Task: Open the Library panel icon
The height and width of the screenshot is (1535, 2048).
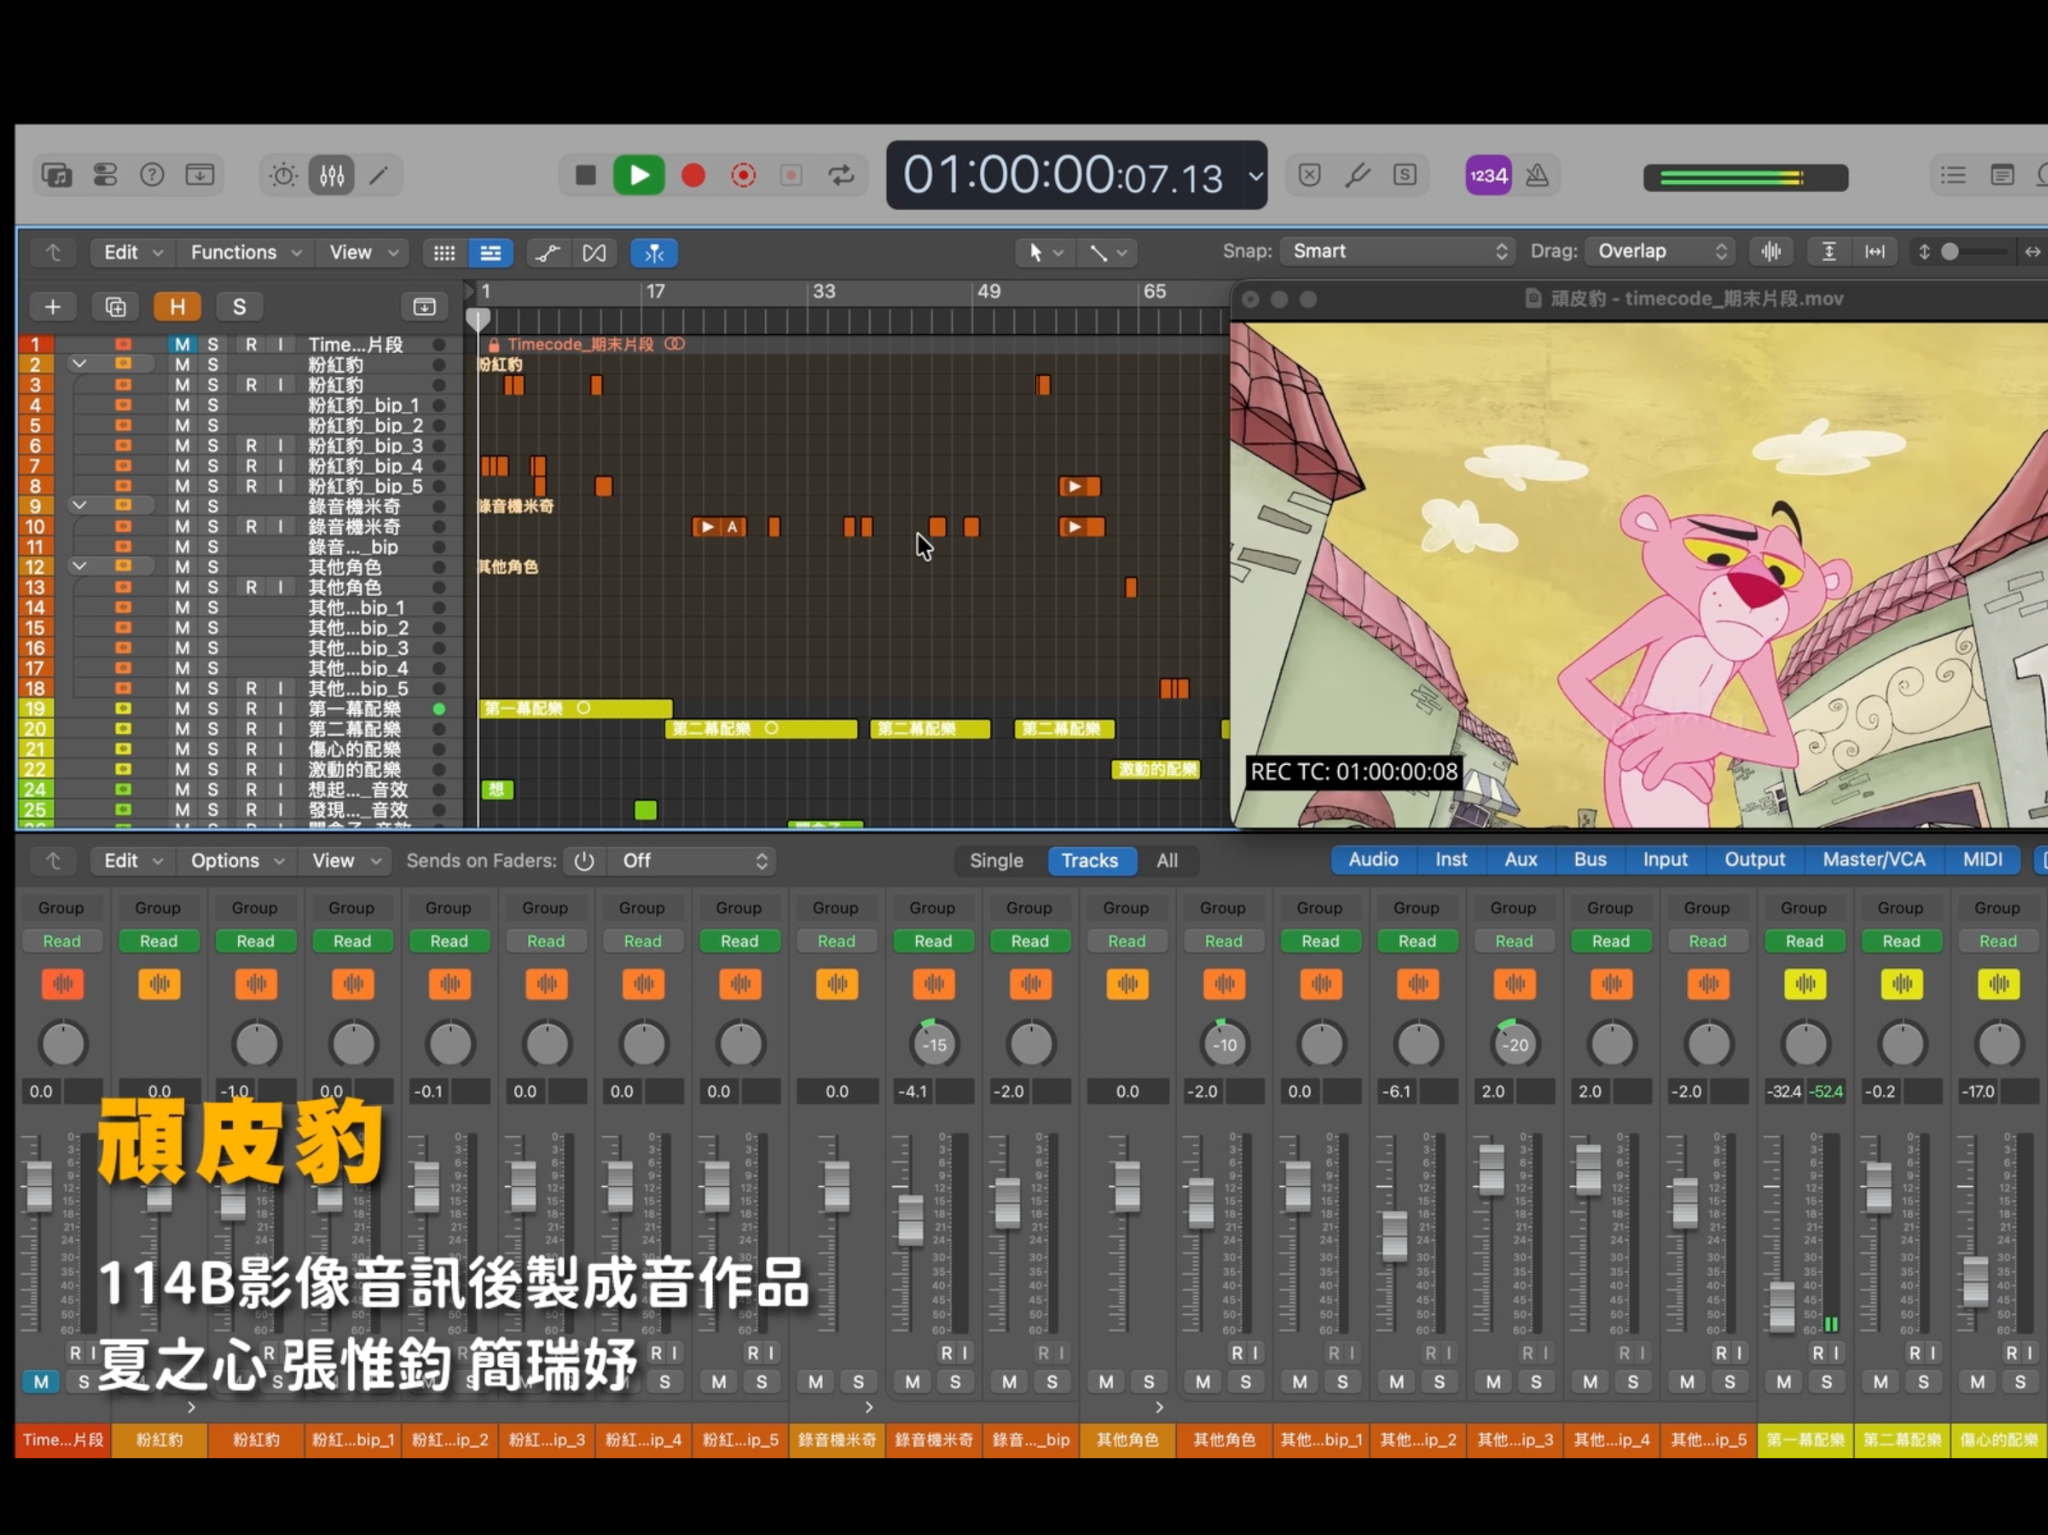Action: pos(57,176)
